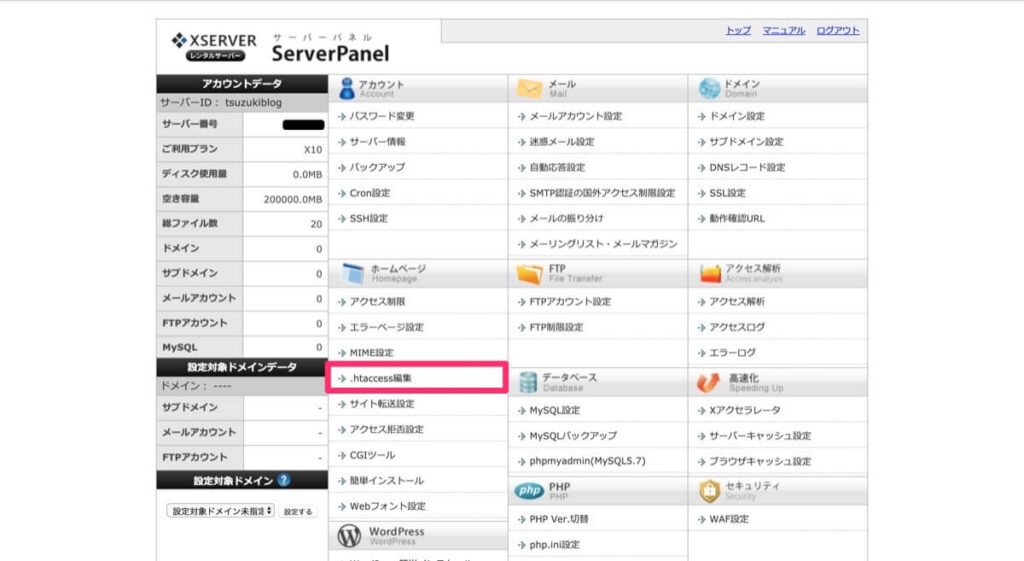Open PHP Ver.切替
Image resolution: width=1024 pixels, height=561 pixels.
[x=559, y=519]
